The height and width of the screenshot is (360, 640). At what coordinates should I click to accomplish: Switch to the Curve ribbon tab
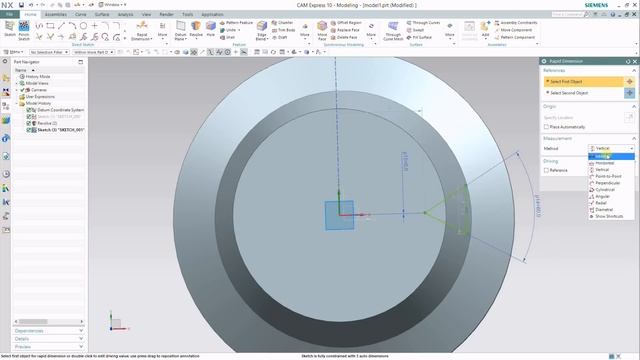[x=80, y=14]
